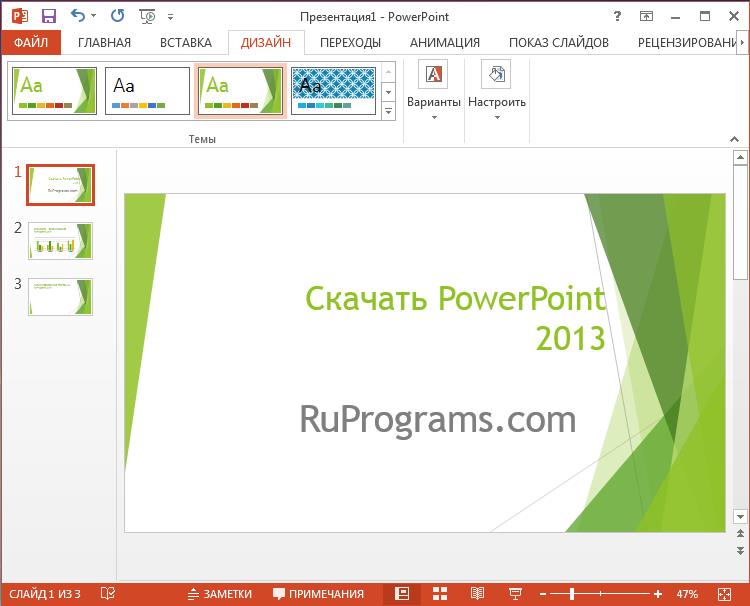Screen dimensions: 750x606
Task: Open ribbon display options icon
Action: (646, 16)
